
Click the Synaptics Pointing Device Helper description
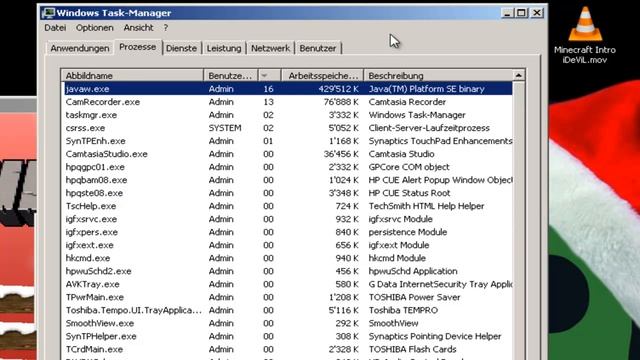point(435,337)
